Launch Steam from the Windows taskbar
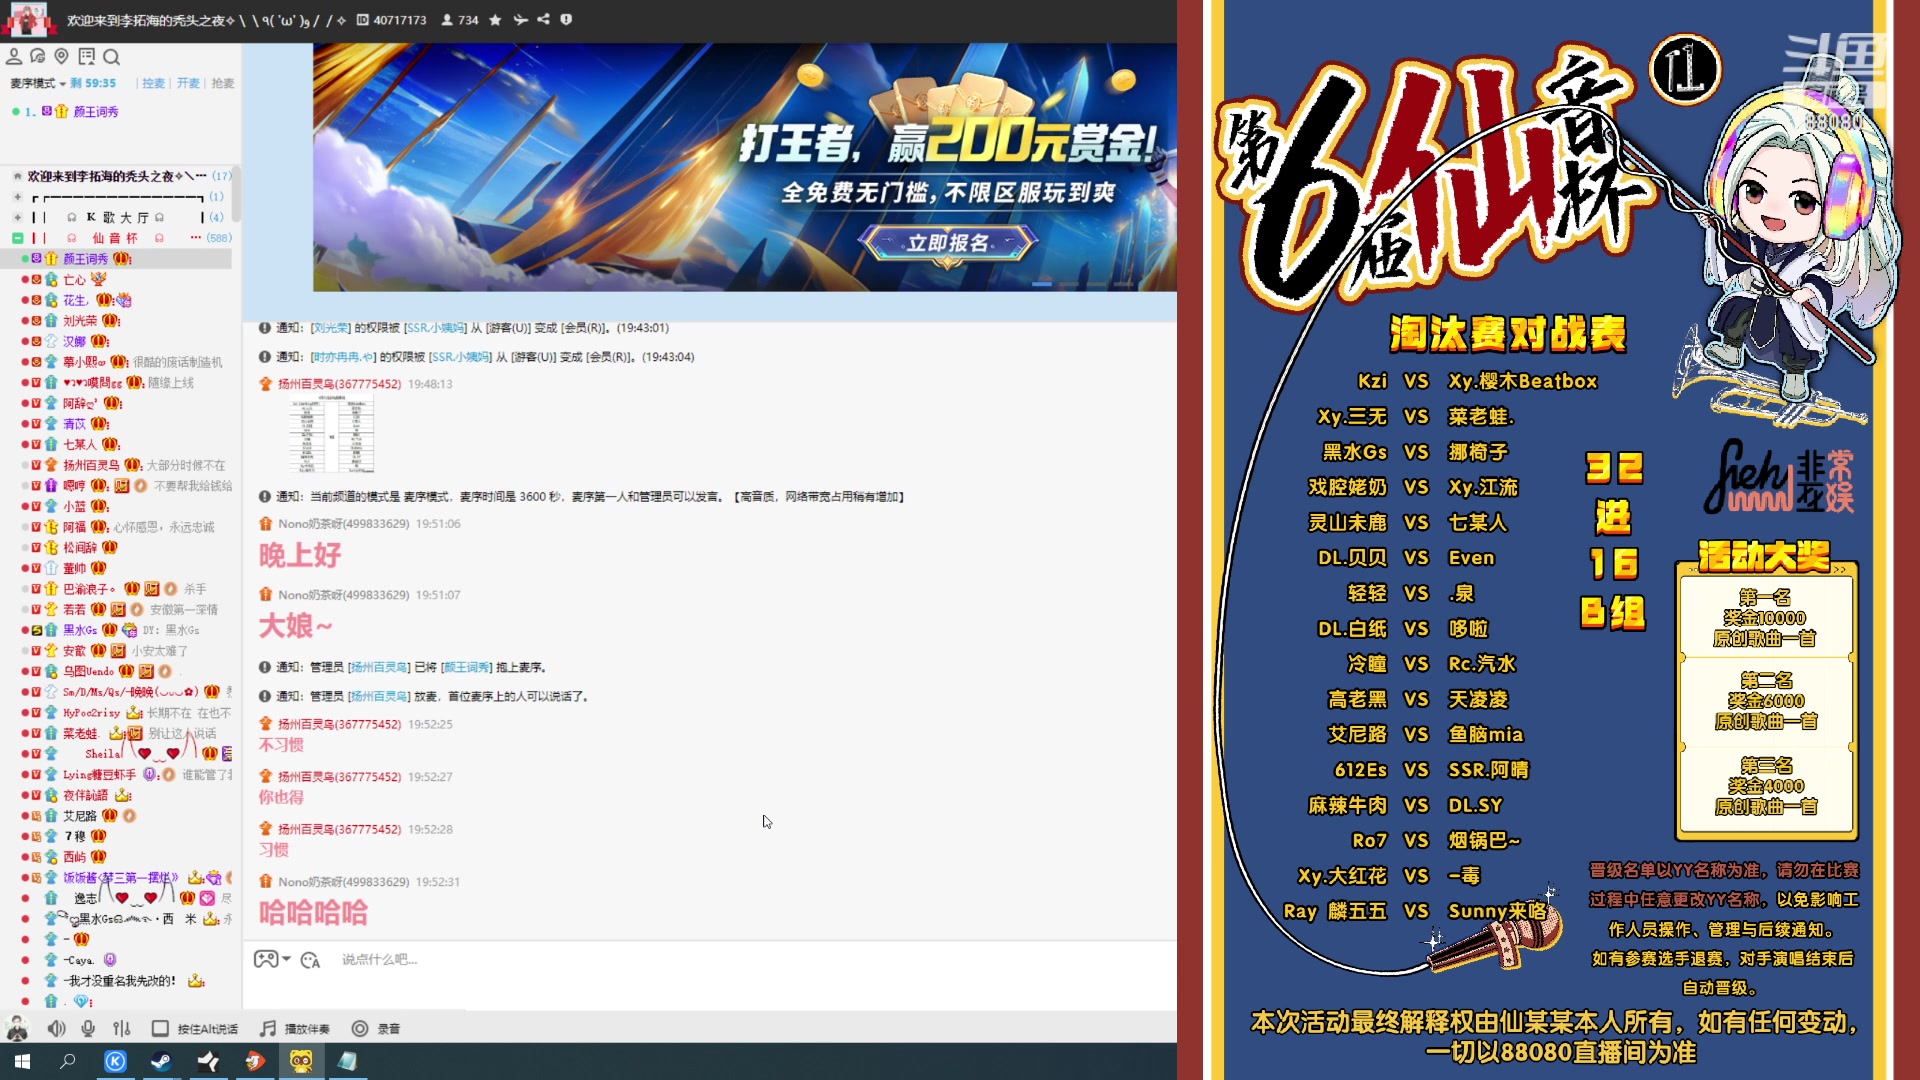The width and height of the screenshot is (1920, 1080). pos(160,1062)
